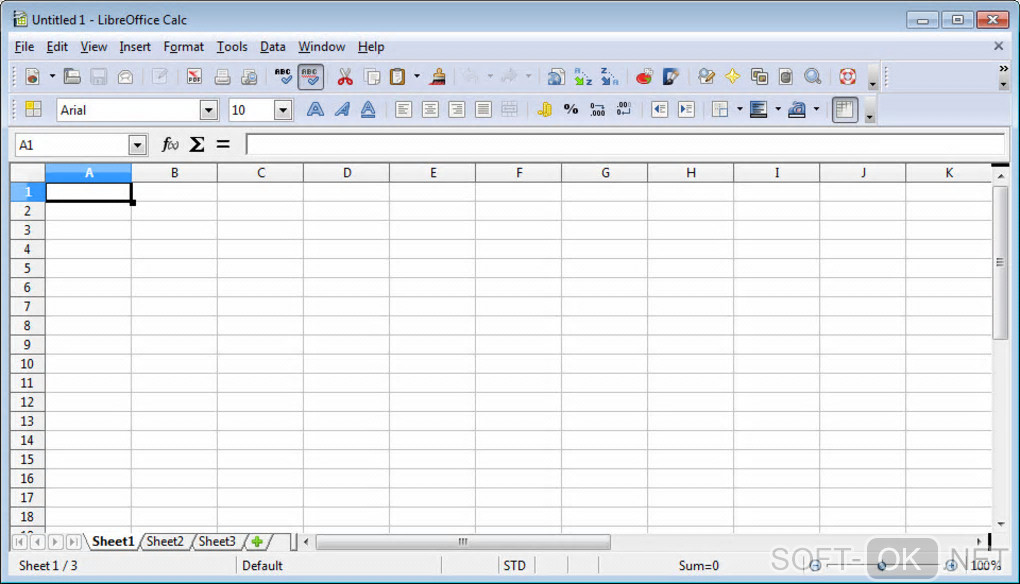Open the Styles and Formatting window

pos(33,109)
